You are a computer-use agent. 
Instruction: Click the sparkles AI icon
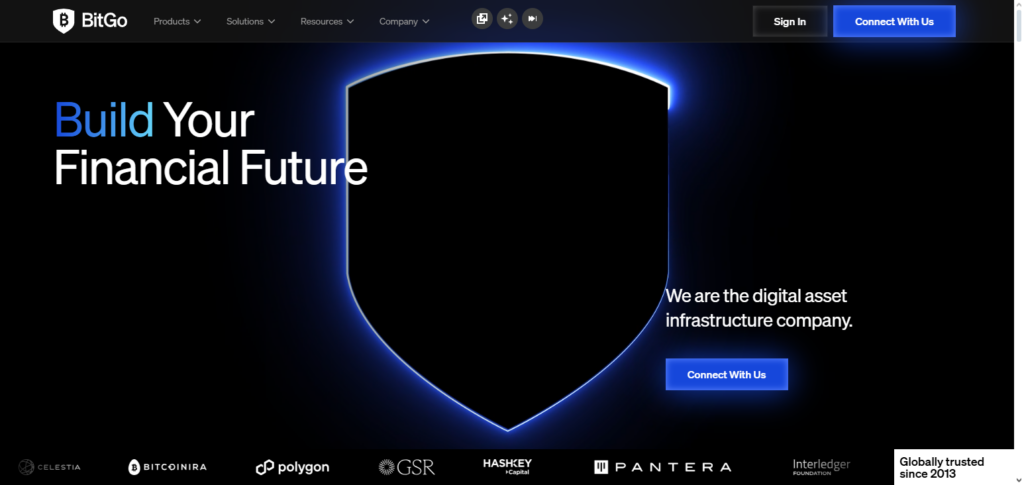pos(507,18)
